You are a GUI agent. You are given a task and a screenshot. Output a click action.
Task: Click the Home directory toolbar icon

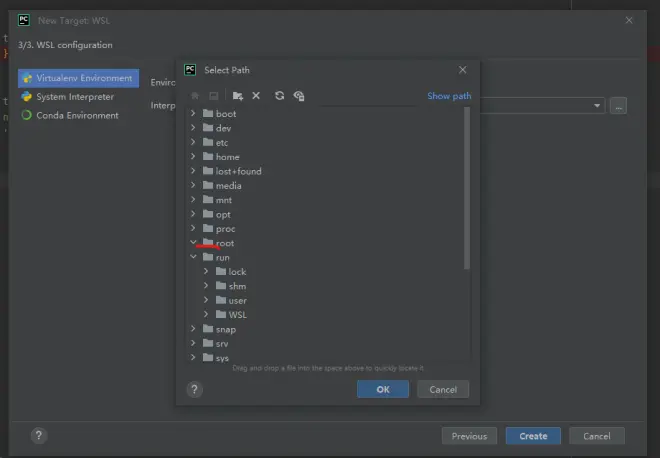click(195, 96)
